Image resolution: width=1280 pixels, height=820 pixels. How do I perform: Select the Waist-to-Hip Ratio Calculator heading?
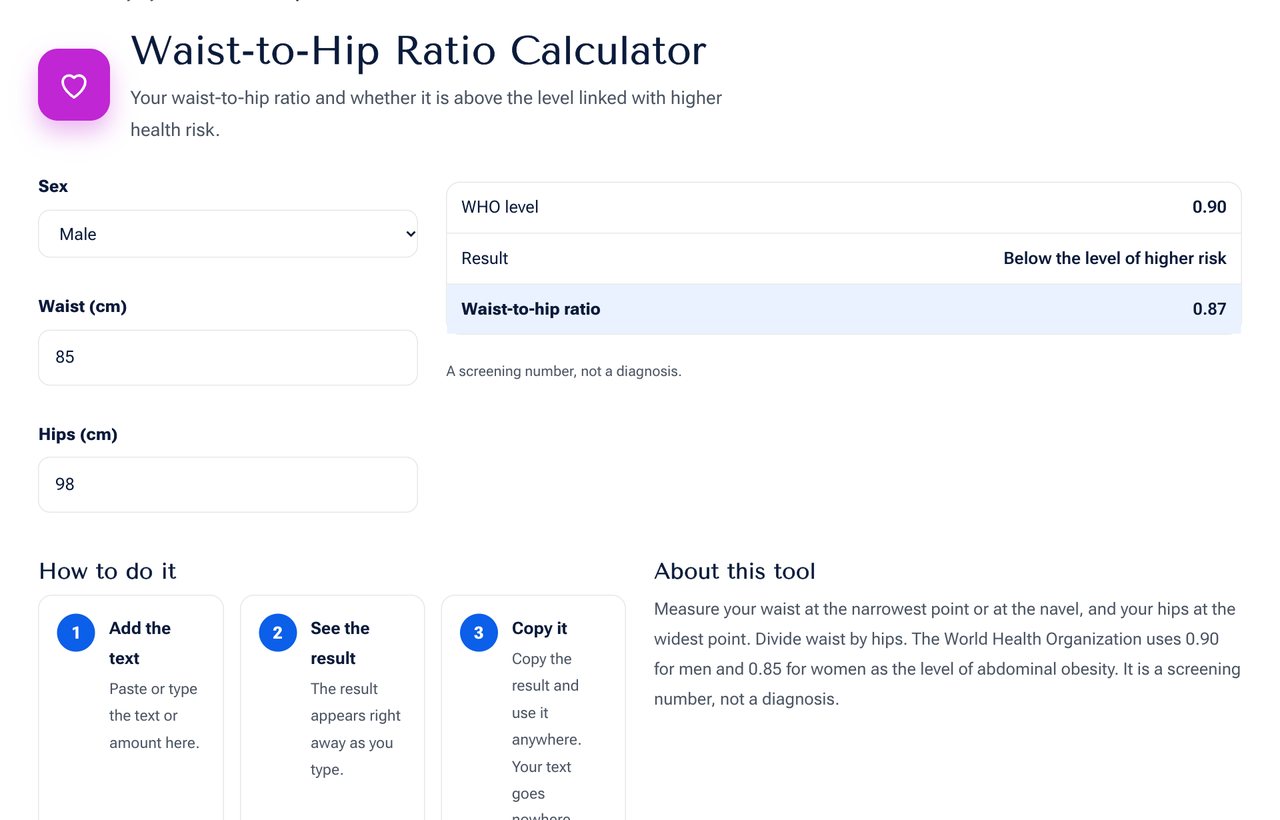click(x=418, y=51)
